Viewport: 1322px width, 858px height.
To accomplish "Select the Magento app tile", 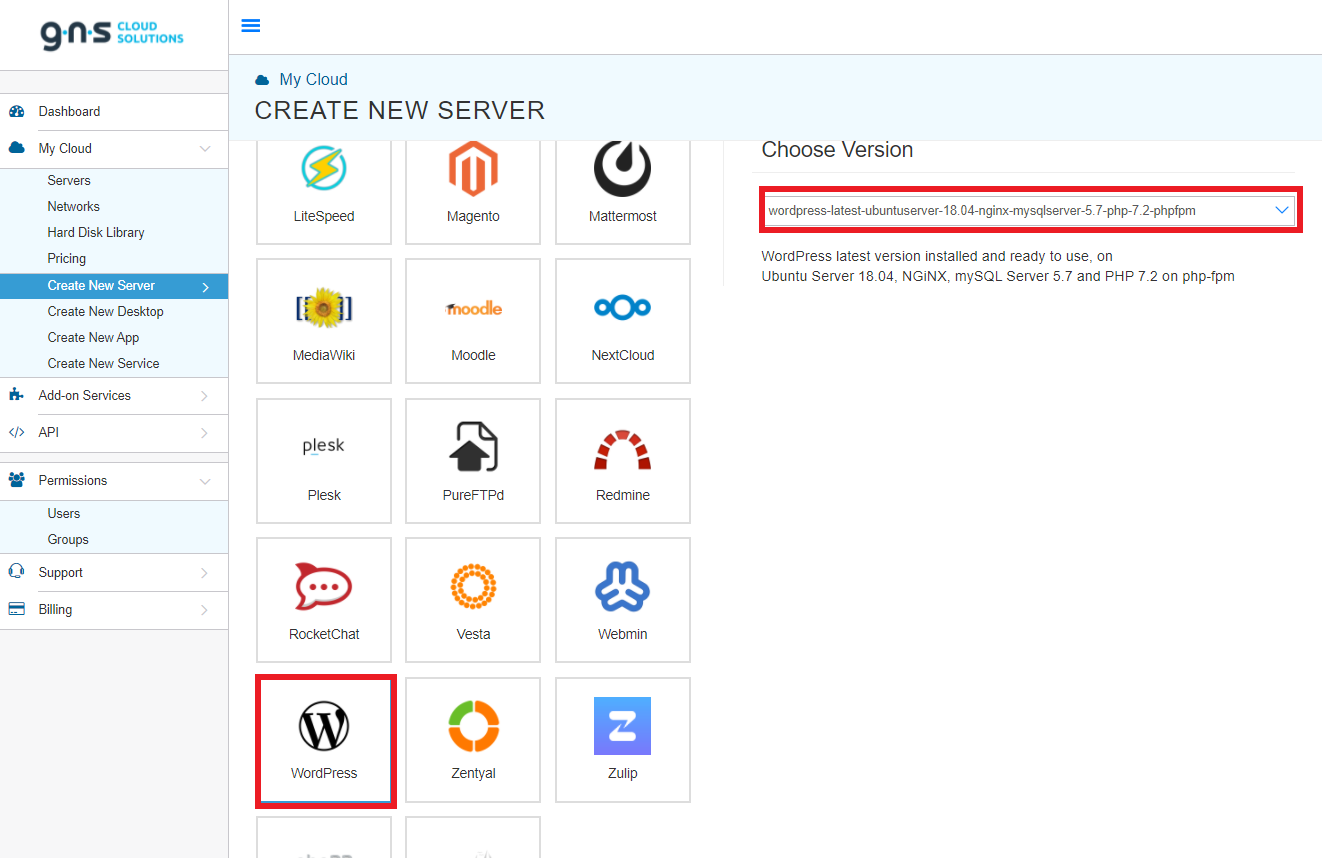I will tap(473, 192).
